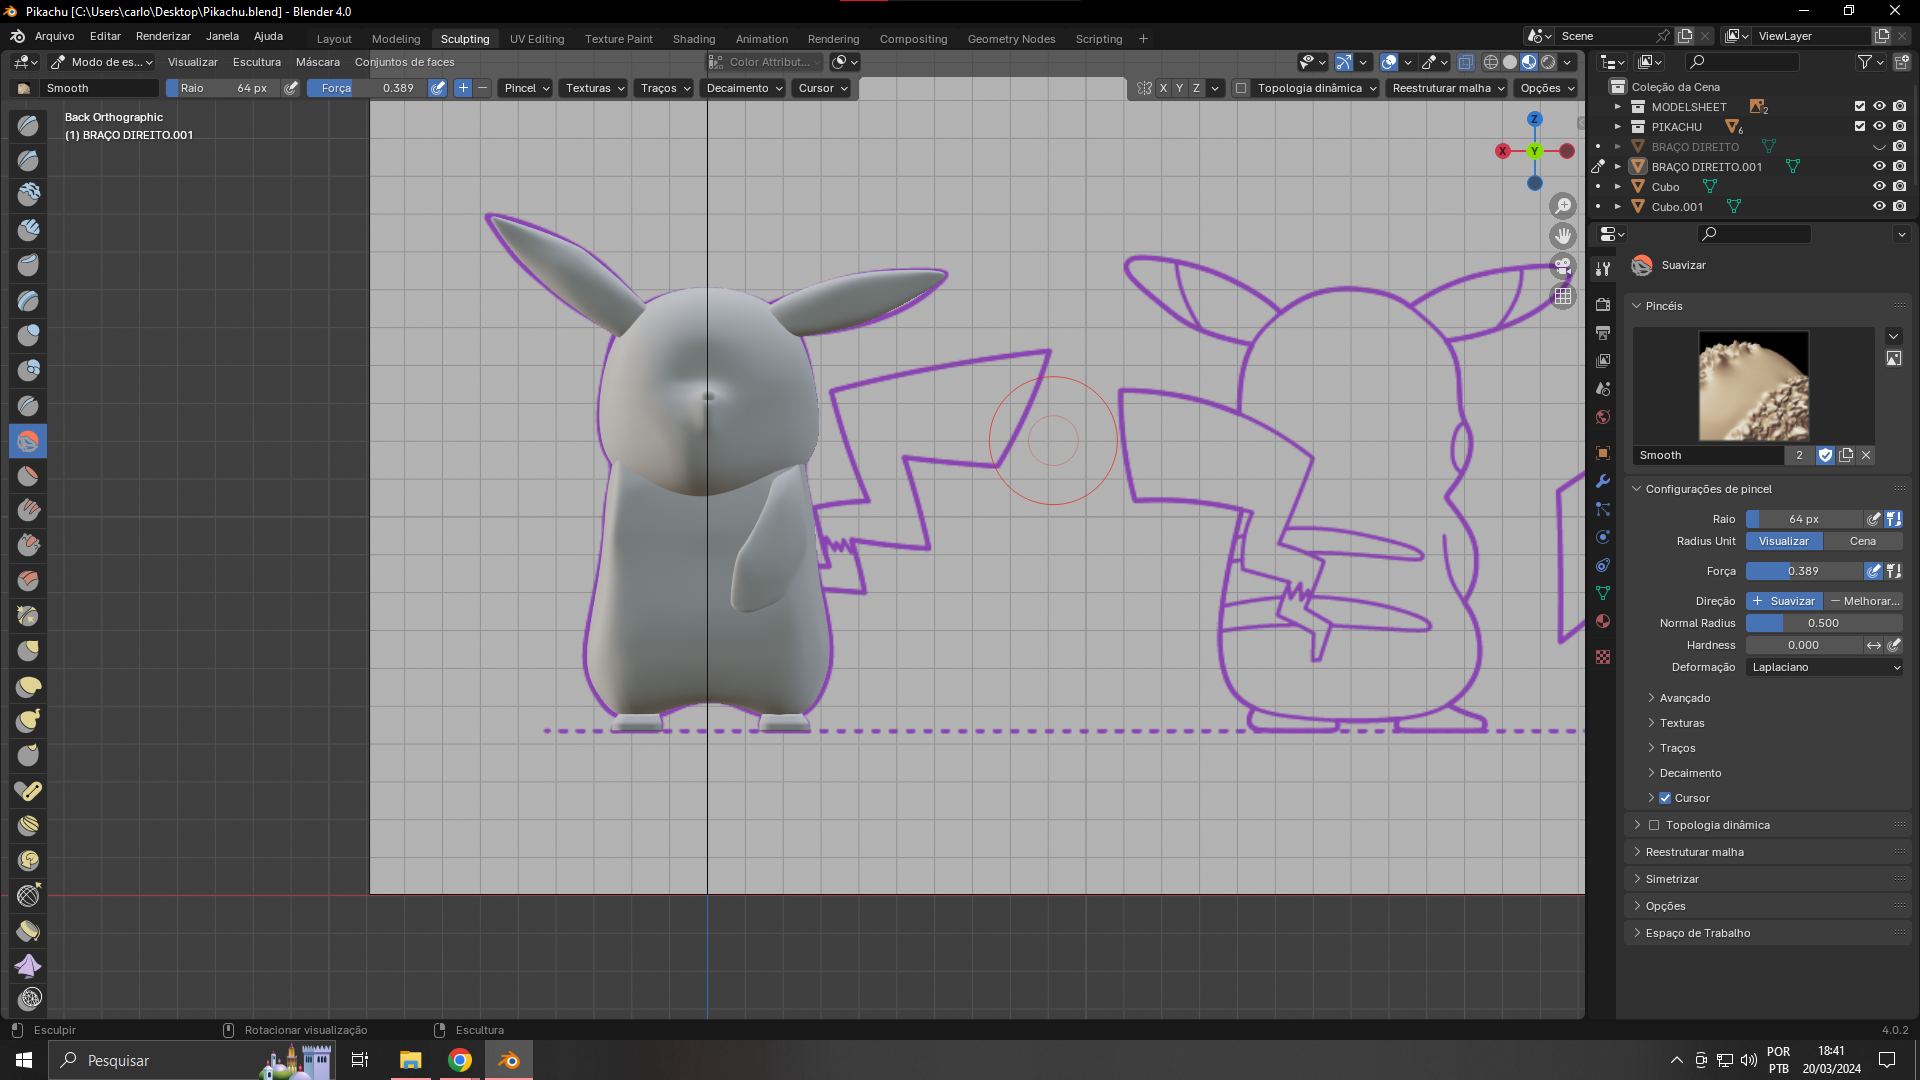The width and height of the screenshot is (1920, 1080).
Task: Open Google Chrome from taskbar
Action: tap(460, 1060)
